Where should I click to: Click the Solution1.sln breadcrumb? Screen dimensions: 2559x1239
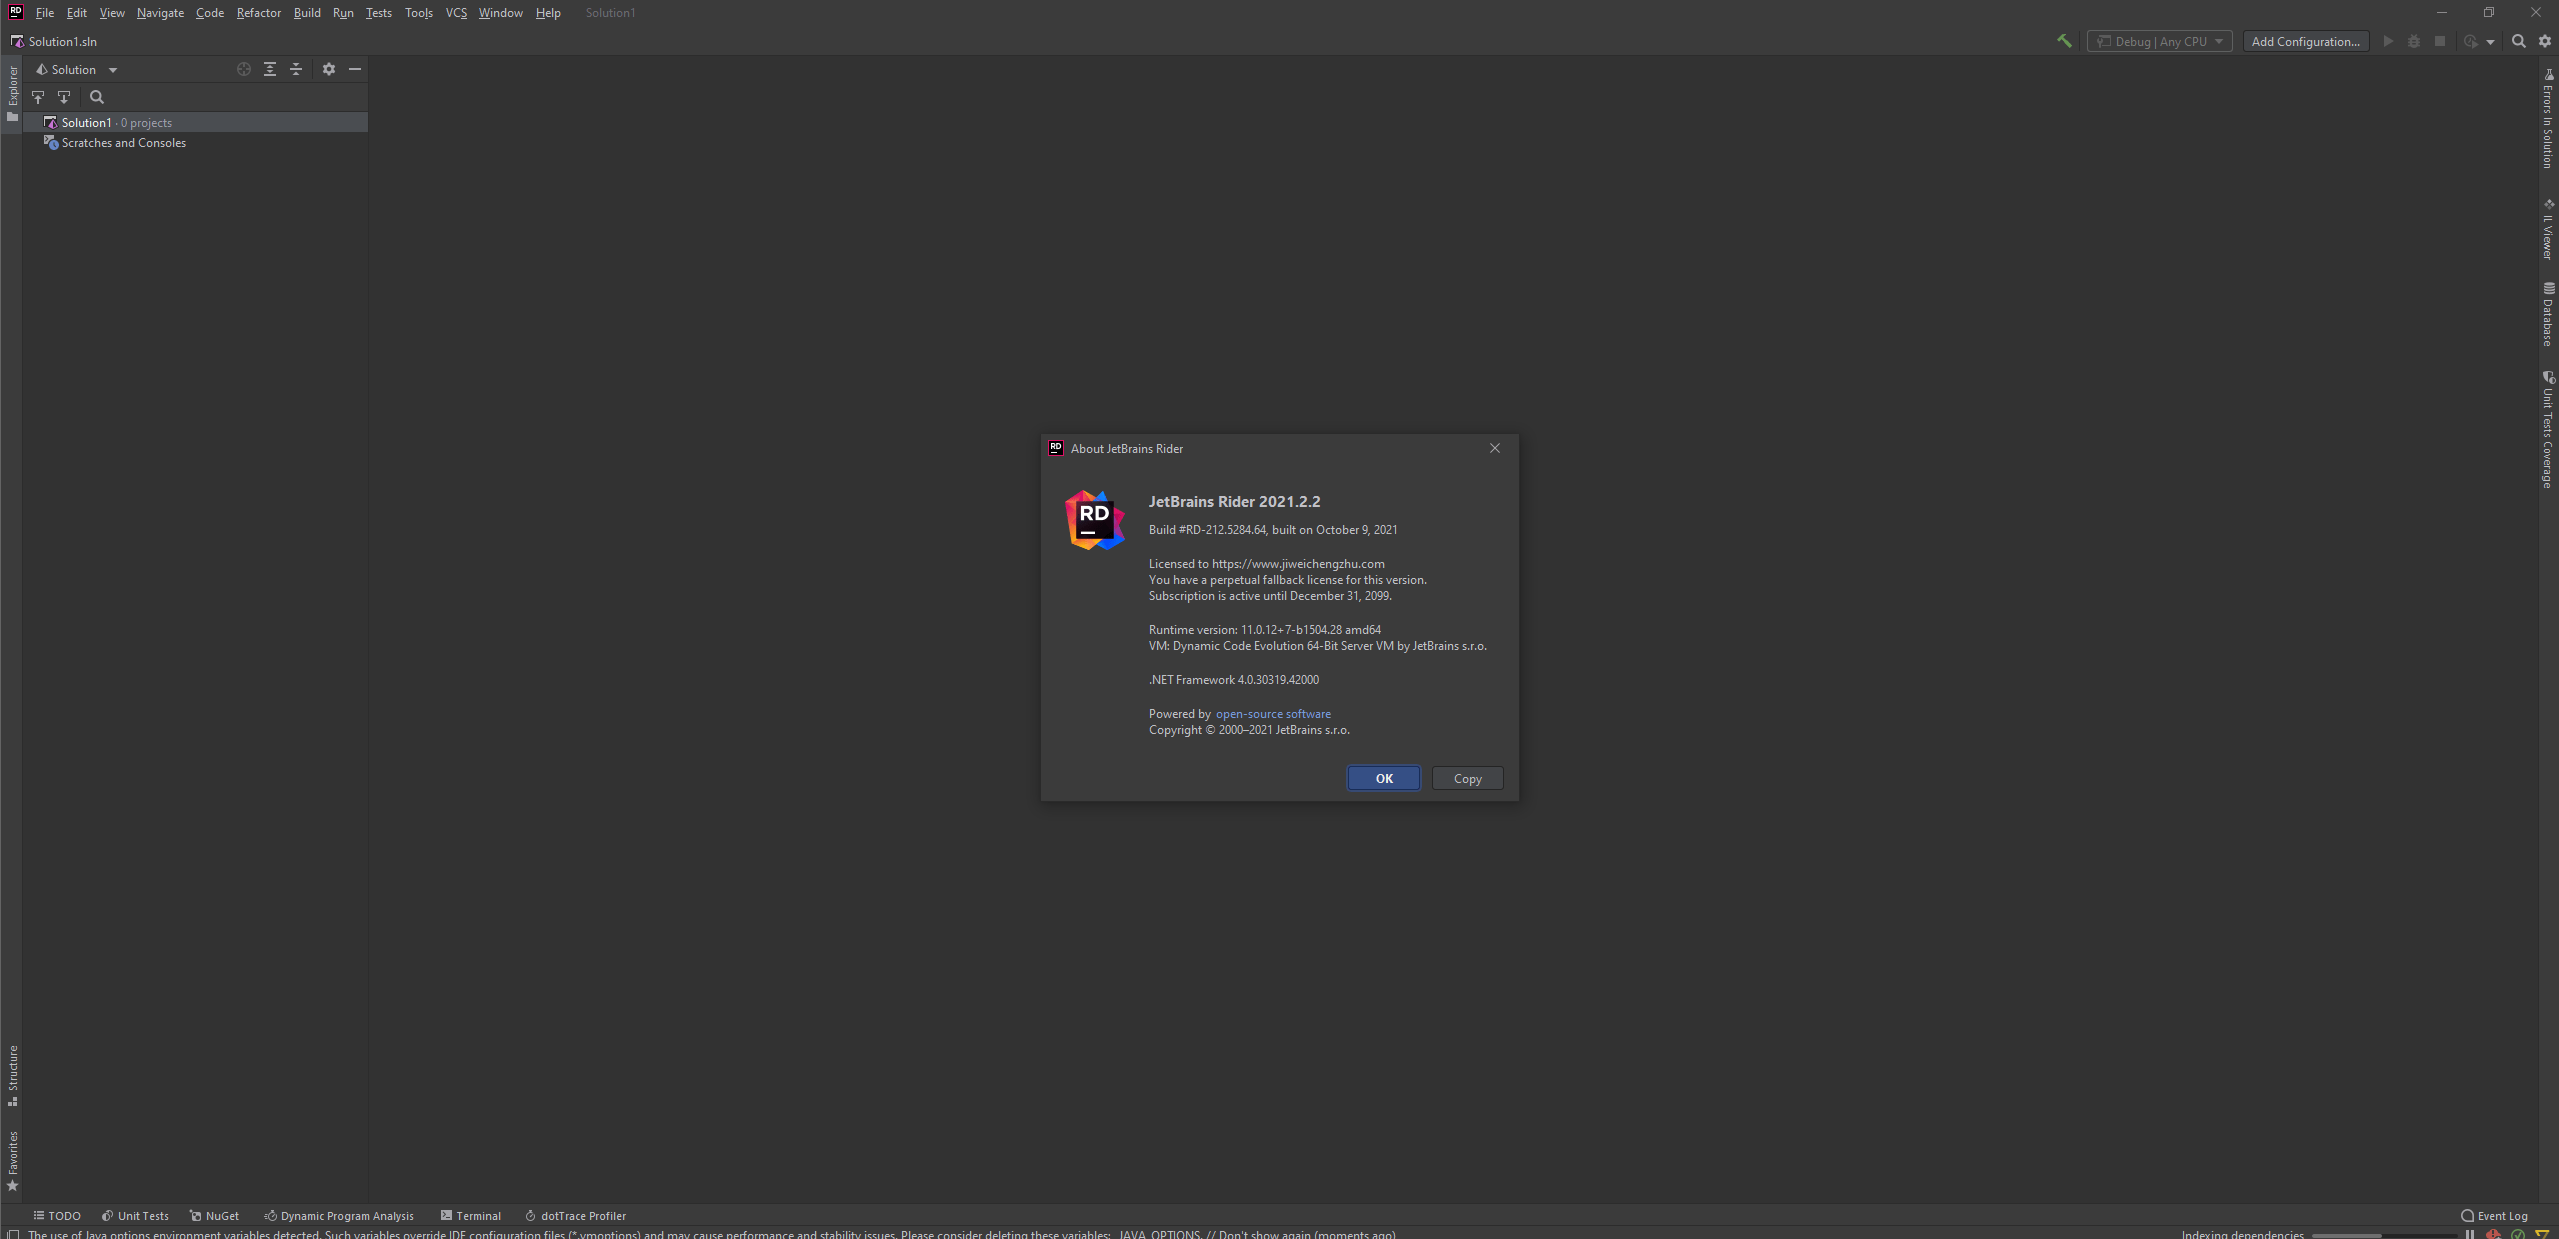click(54, 41)
